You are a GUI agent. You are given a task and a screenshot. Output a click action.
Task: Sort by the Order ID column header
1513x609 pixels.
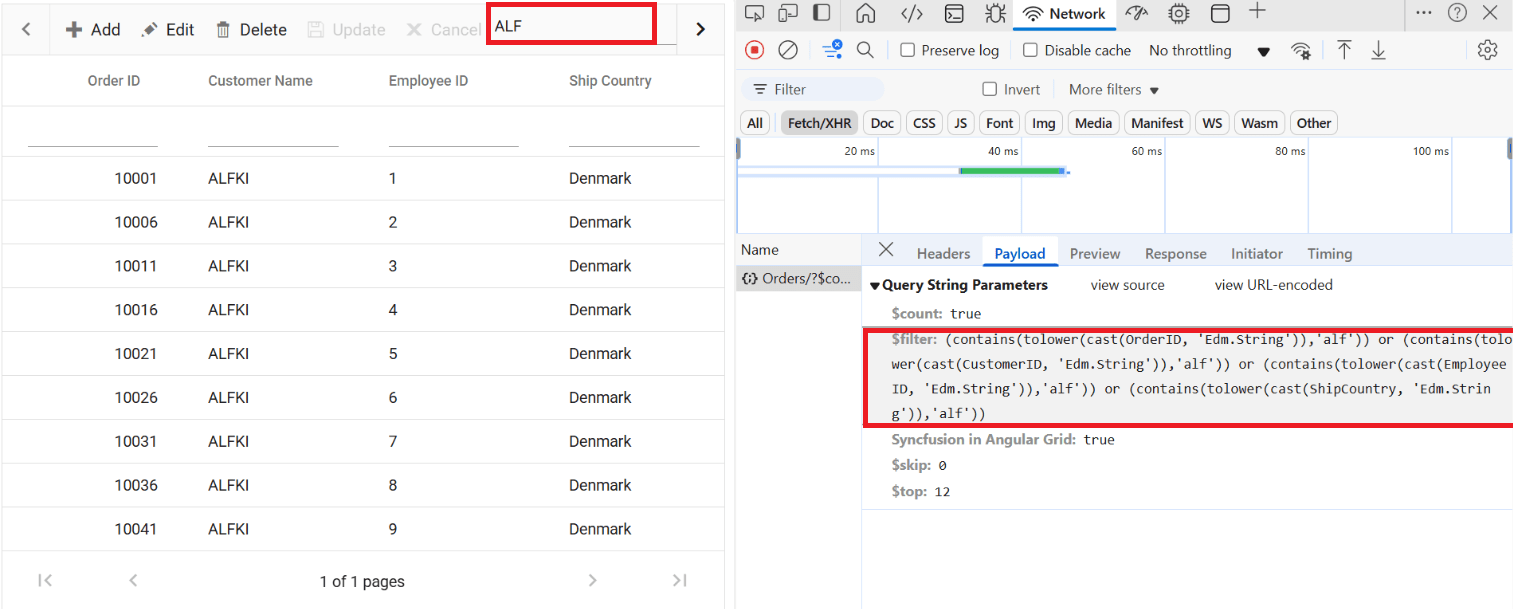pos(114,81)
